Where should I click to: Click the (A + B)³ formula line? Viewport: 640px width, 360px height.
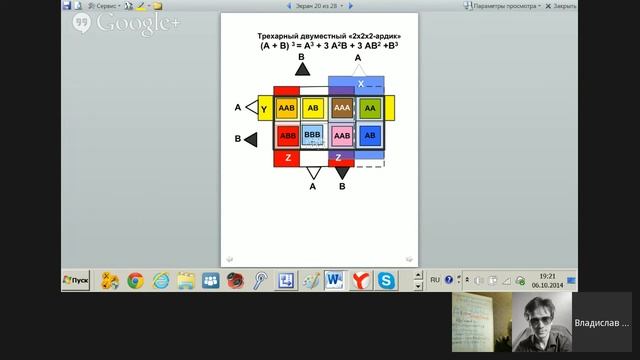click(x=329, y=46)
